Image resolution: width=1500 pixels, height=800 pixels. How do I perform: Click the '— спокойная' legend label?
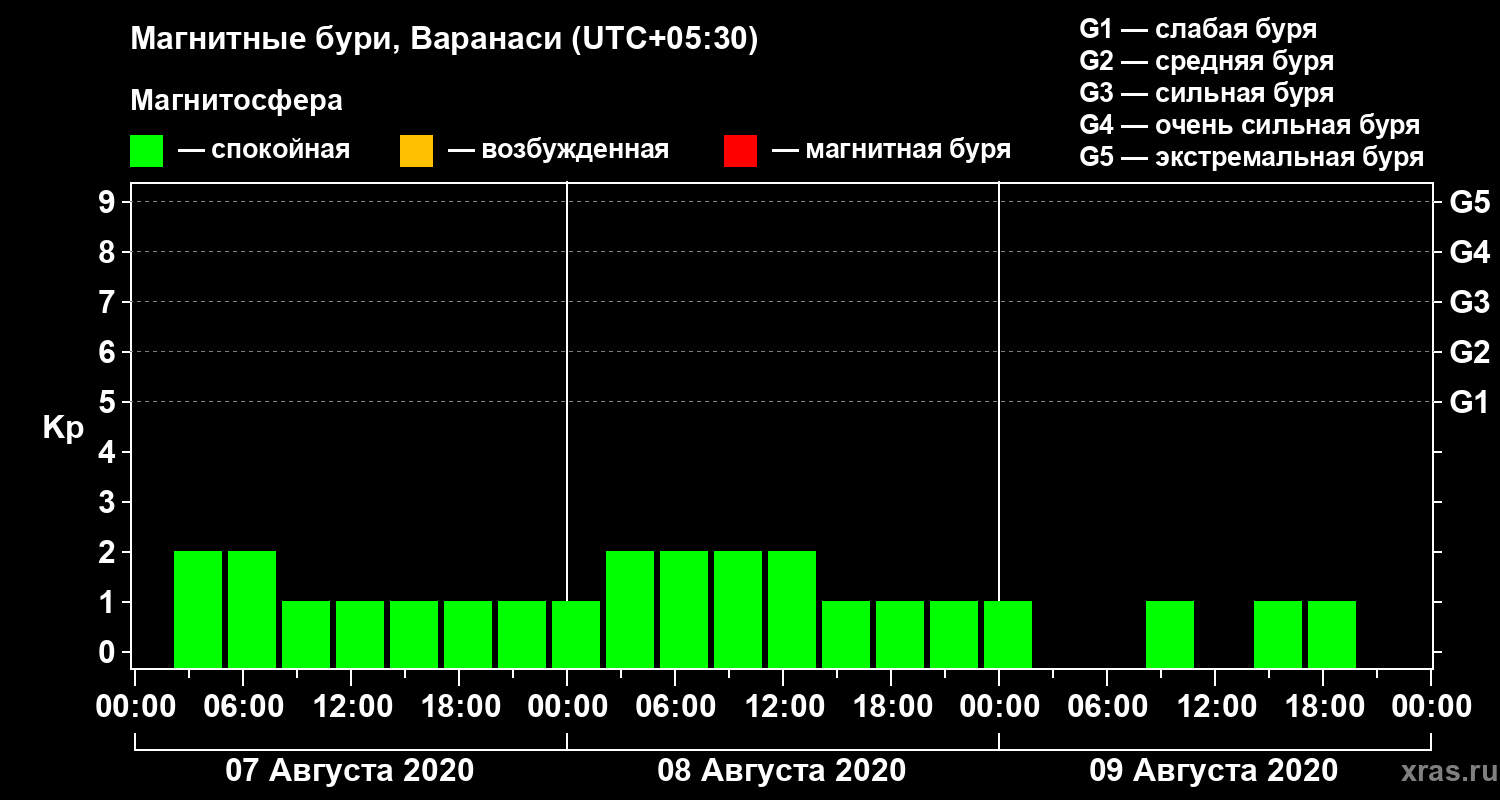(x=264, y=150)
